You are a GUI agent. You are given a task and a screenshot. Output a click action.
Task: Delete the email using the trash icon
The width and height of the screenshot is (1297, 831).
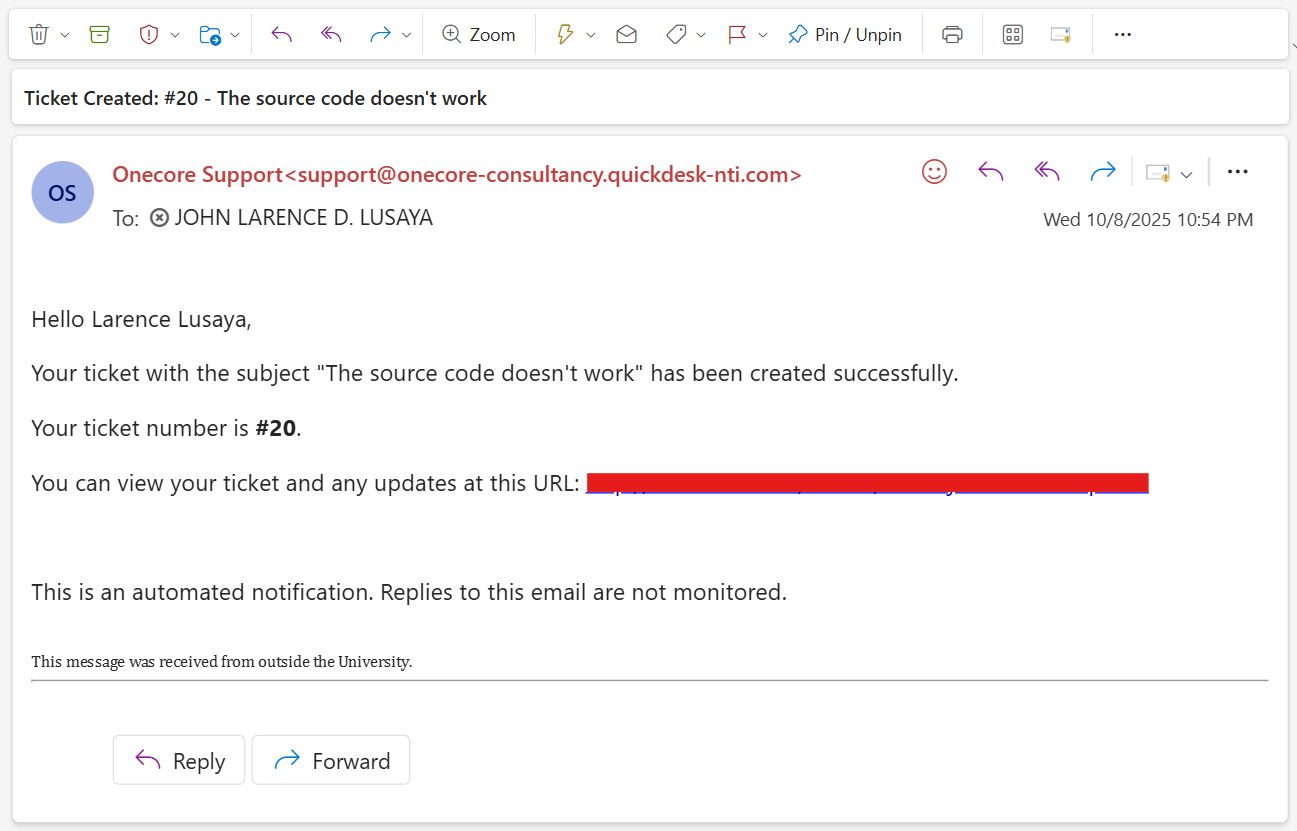(37, 33)
